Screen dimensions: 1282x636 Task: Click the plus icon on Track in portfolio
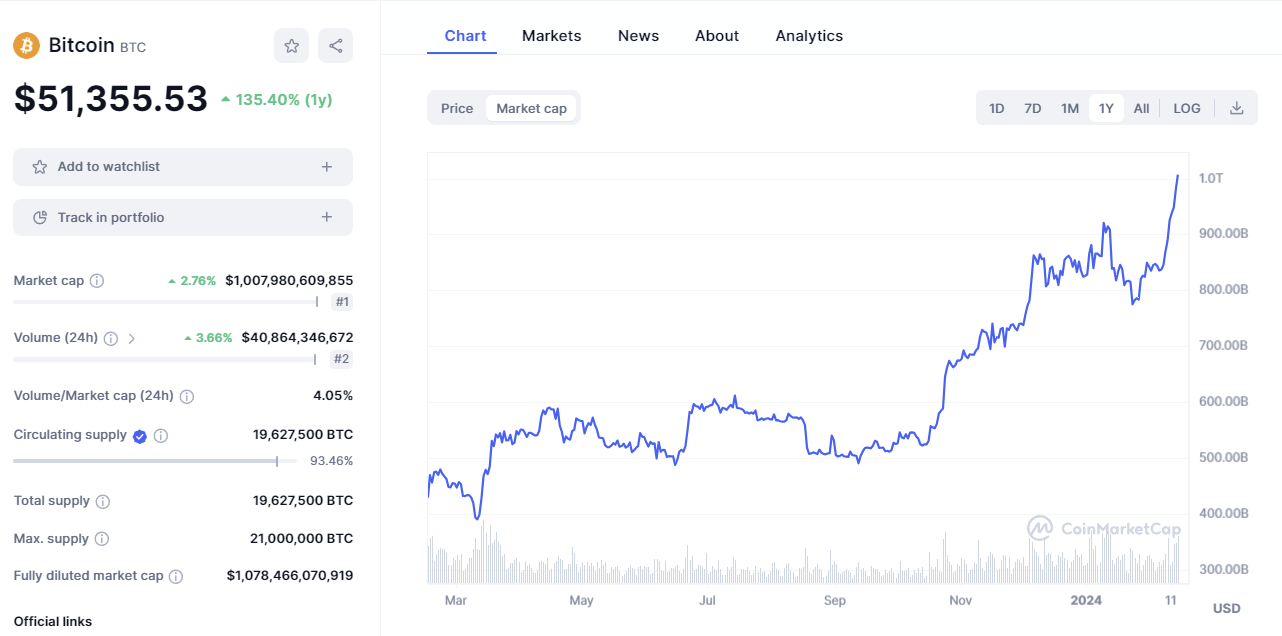(x=327, y=218)
